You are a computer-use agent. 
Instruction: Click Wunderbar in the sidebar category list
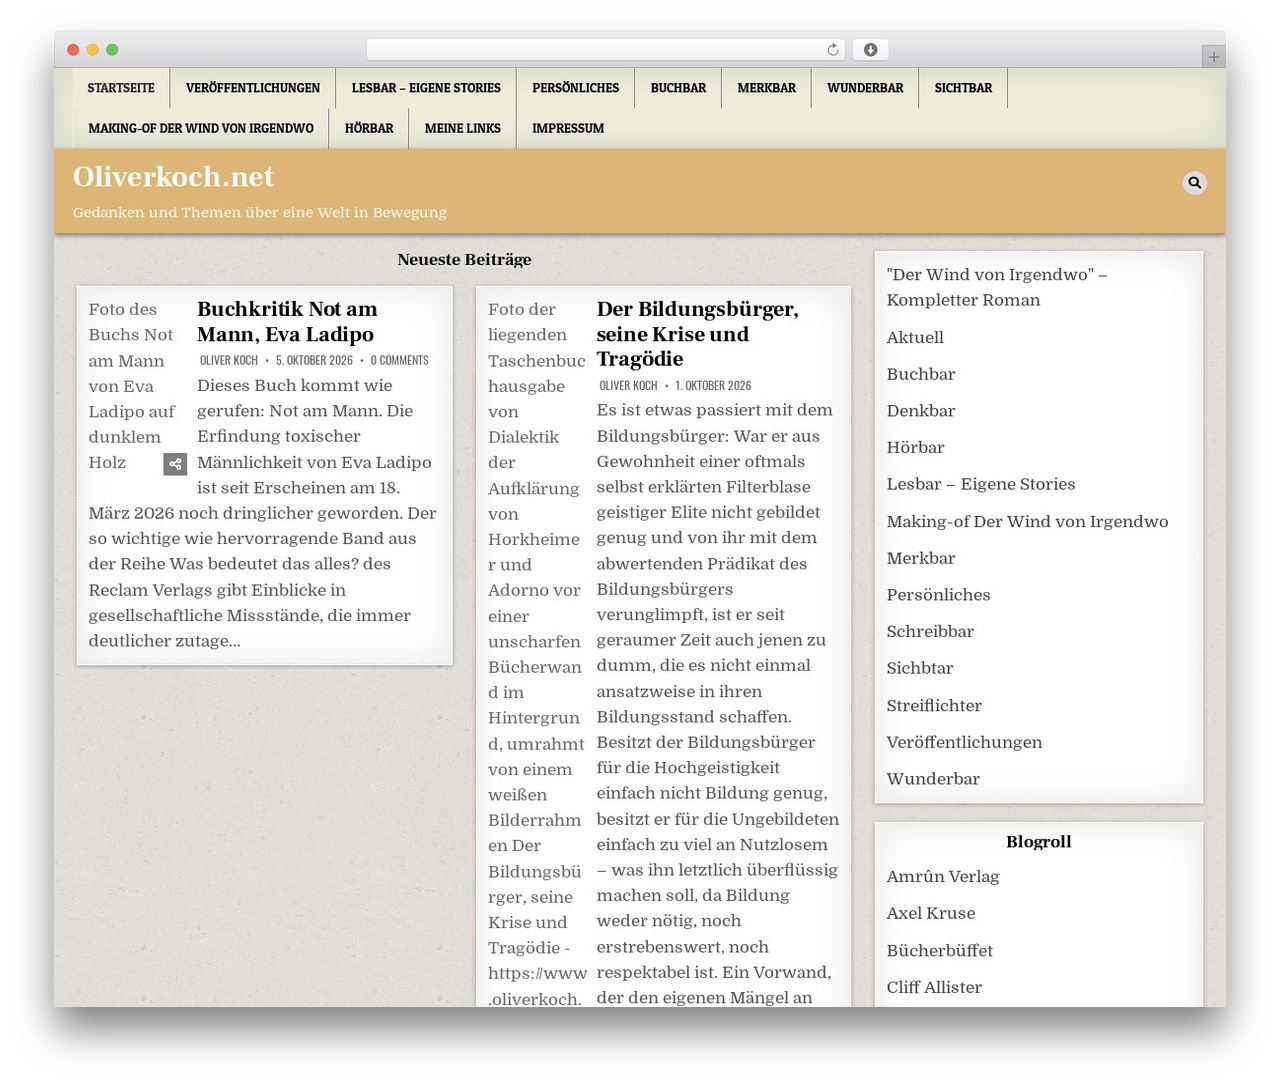point(933,779)
